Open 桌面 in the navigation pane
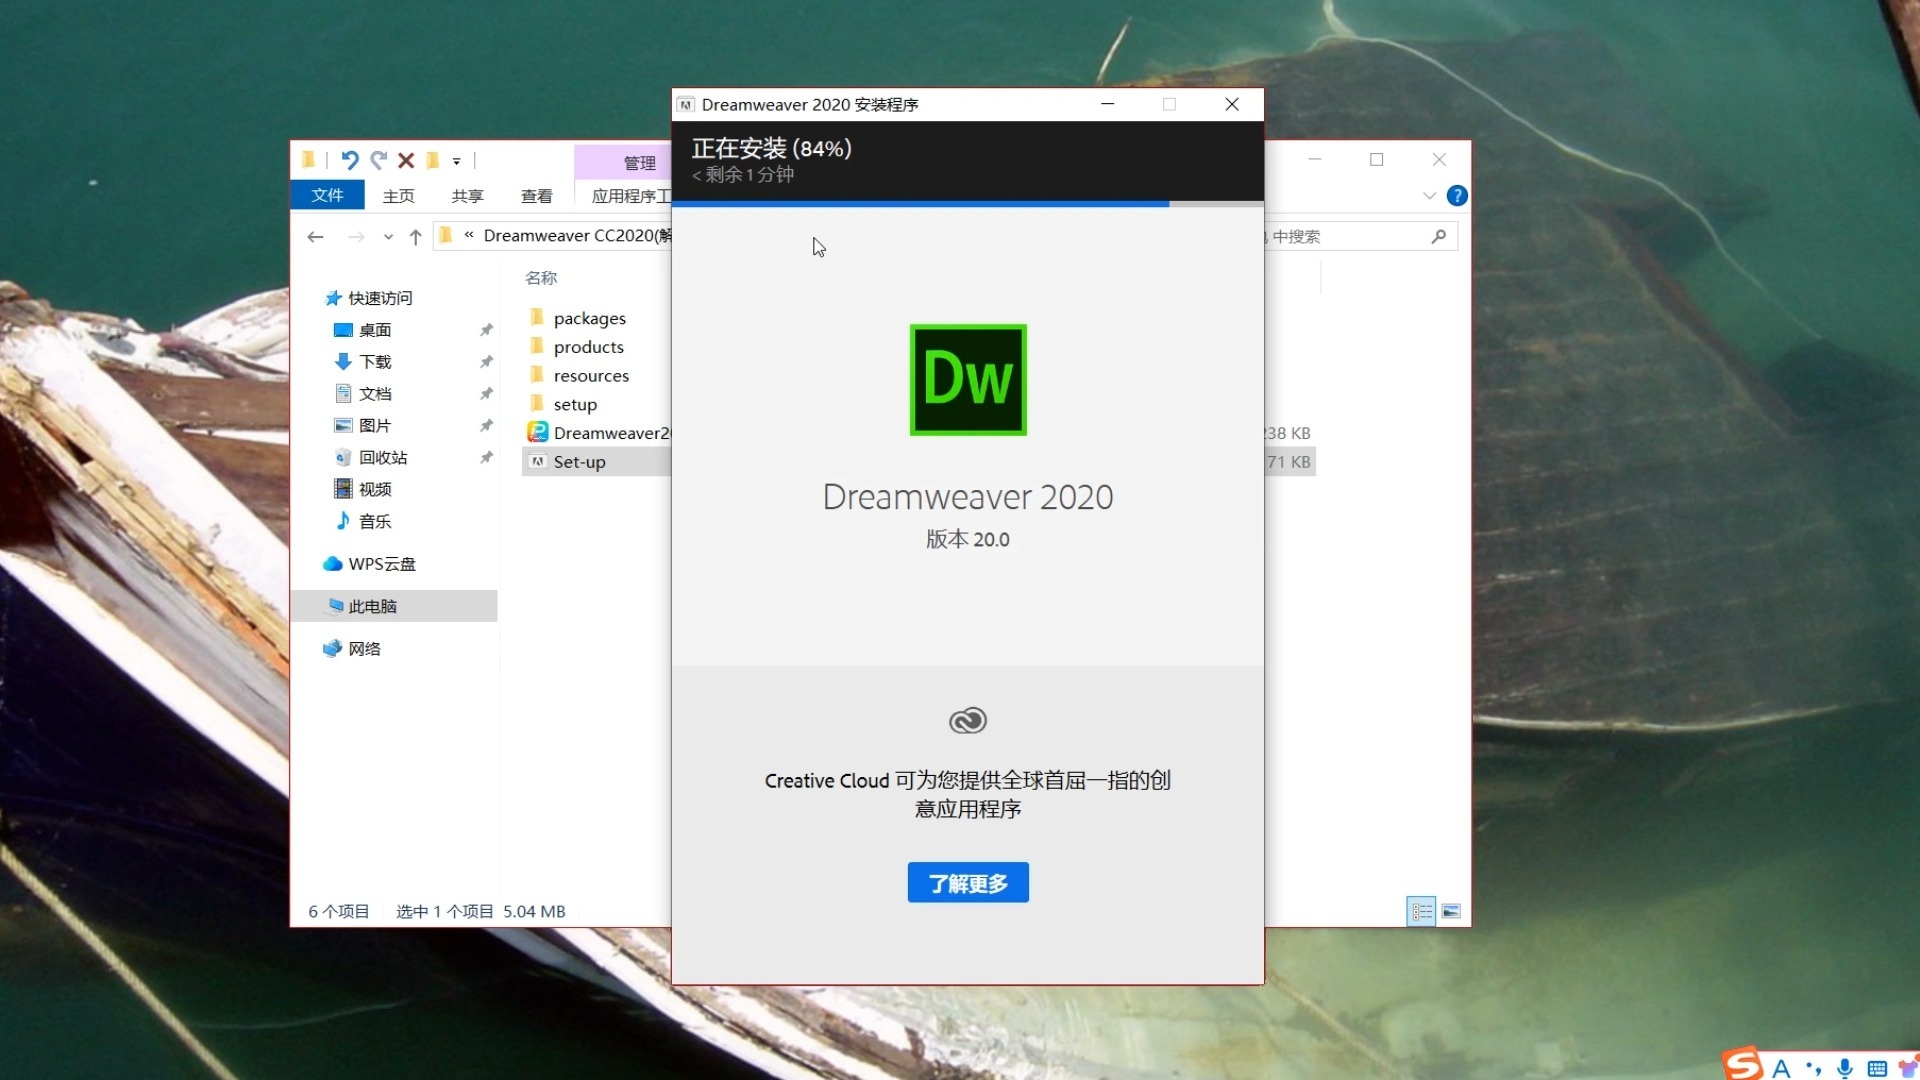The width and height of the screenshot is (1920, 1080). (x=375, y=330)
